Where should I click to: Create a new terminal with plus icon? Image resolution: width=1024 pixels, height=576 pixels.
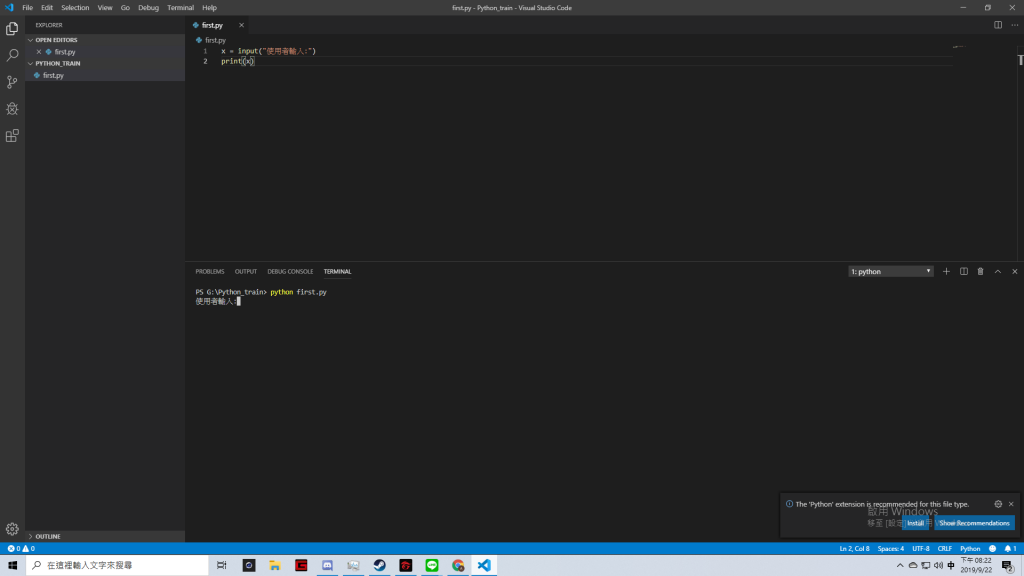(946, 272)
